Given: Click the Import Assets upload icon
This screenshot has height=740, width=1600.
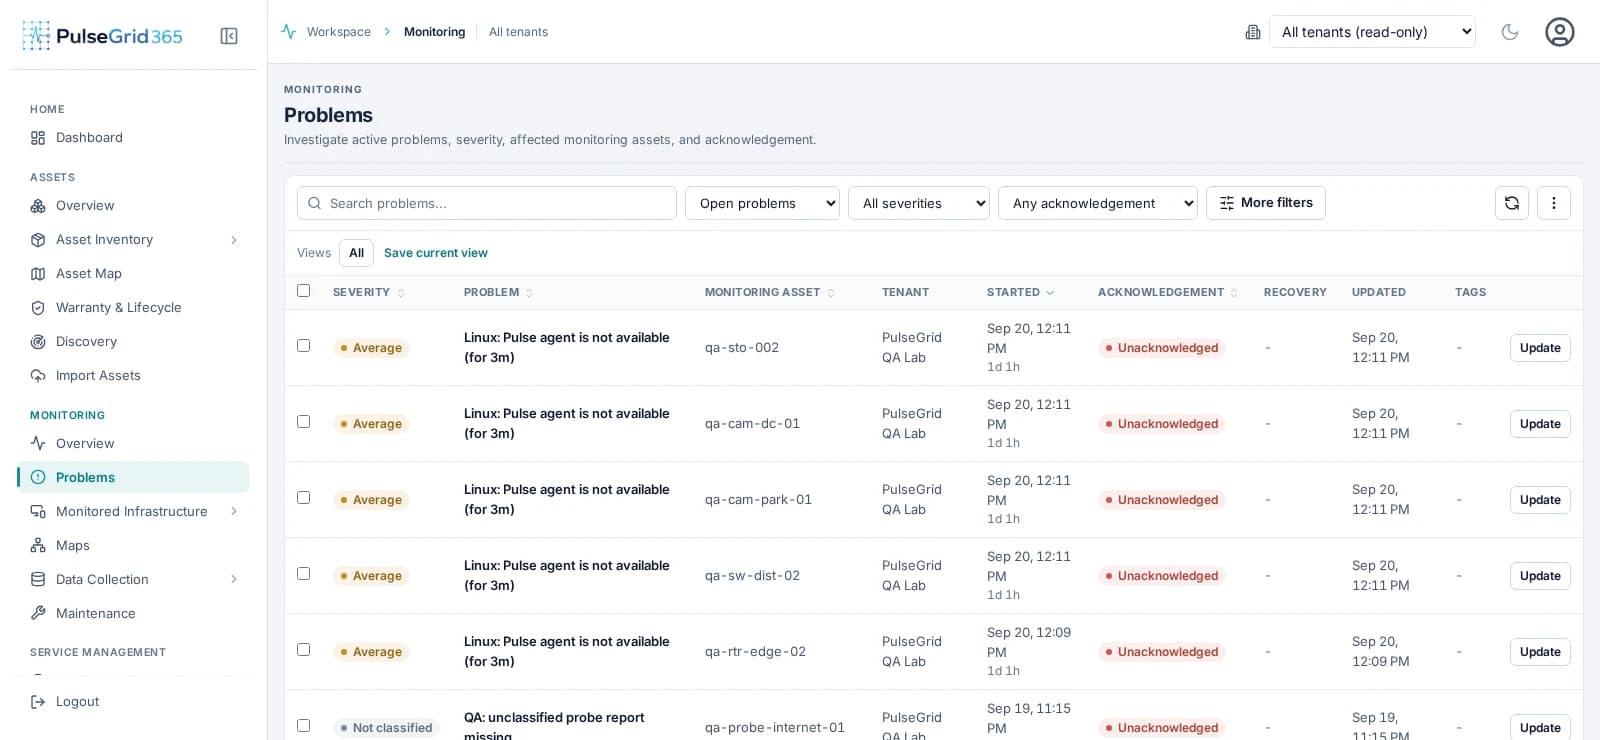Looking at the screenshot, I should (x=38, y=376).
